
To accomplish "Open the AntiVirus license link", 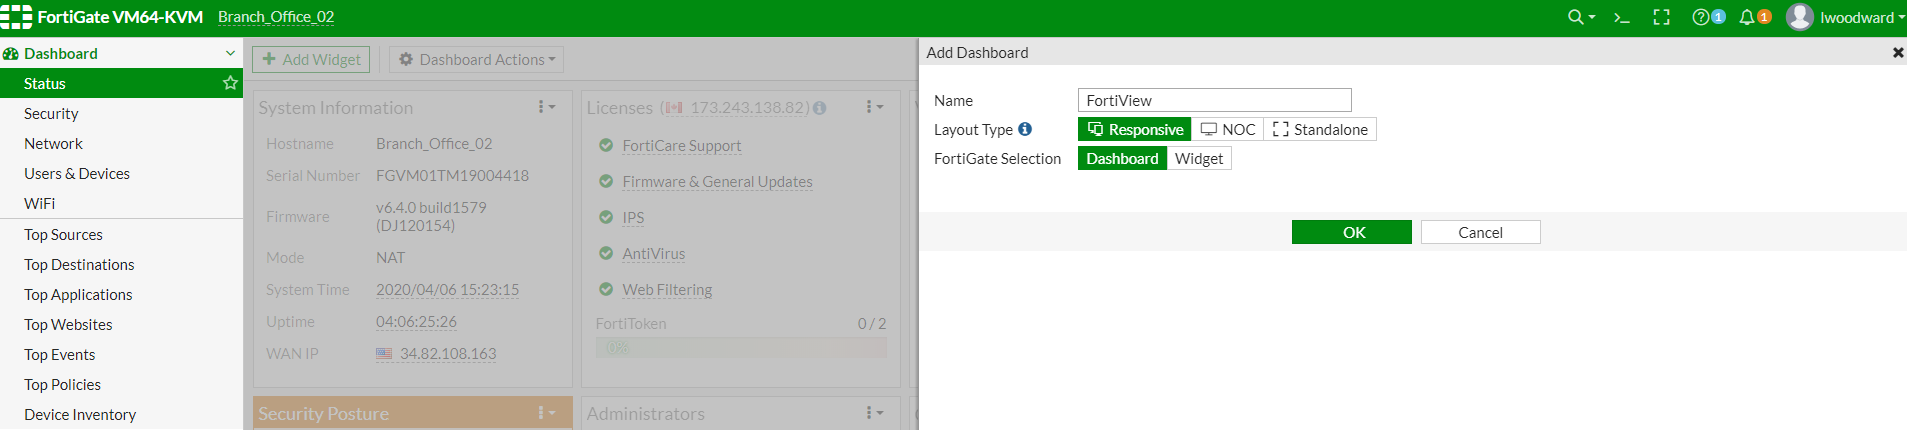I will click(653, 254).
